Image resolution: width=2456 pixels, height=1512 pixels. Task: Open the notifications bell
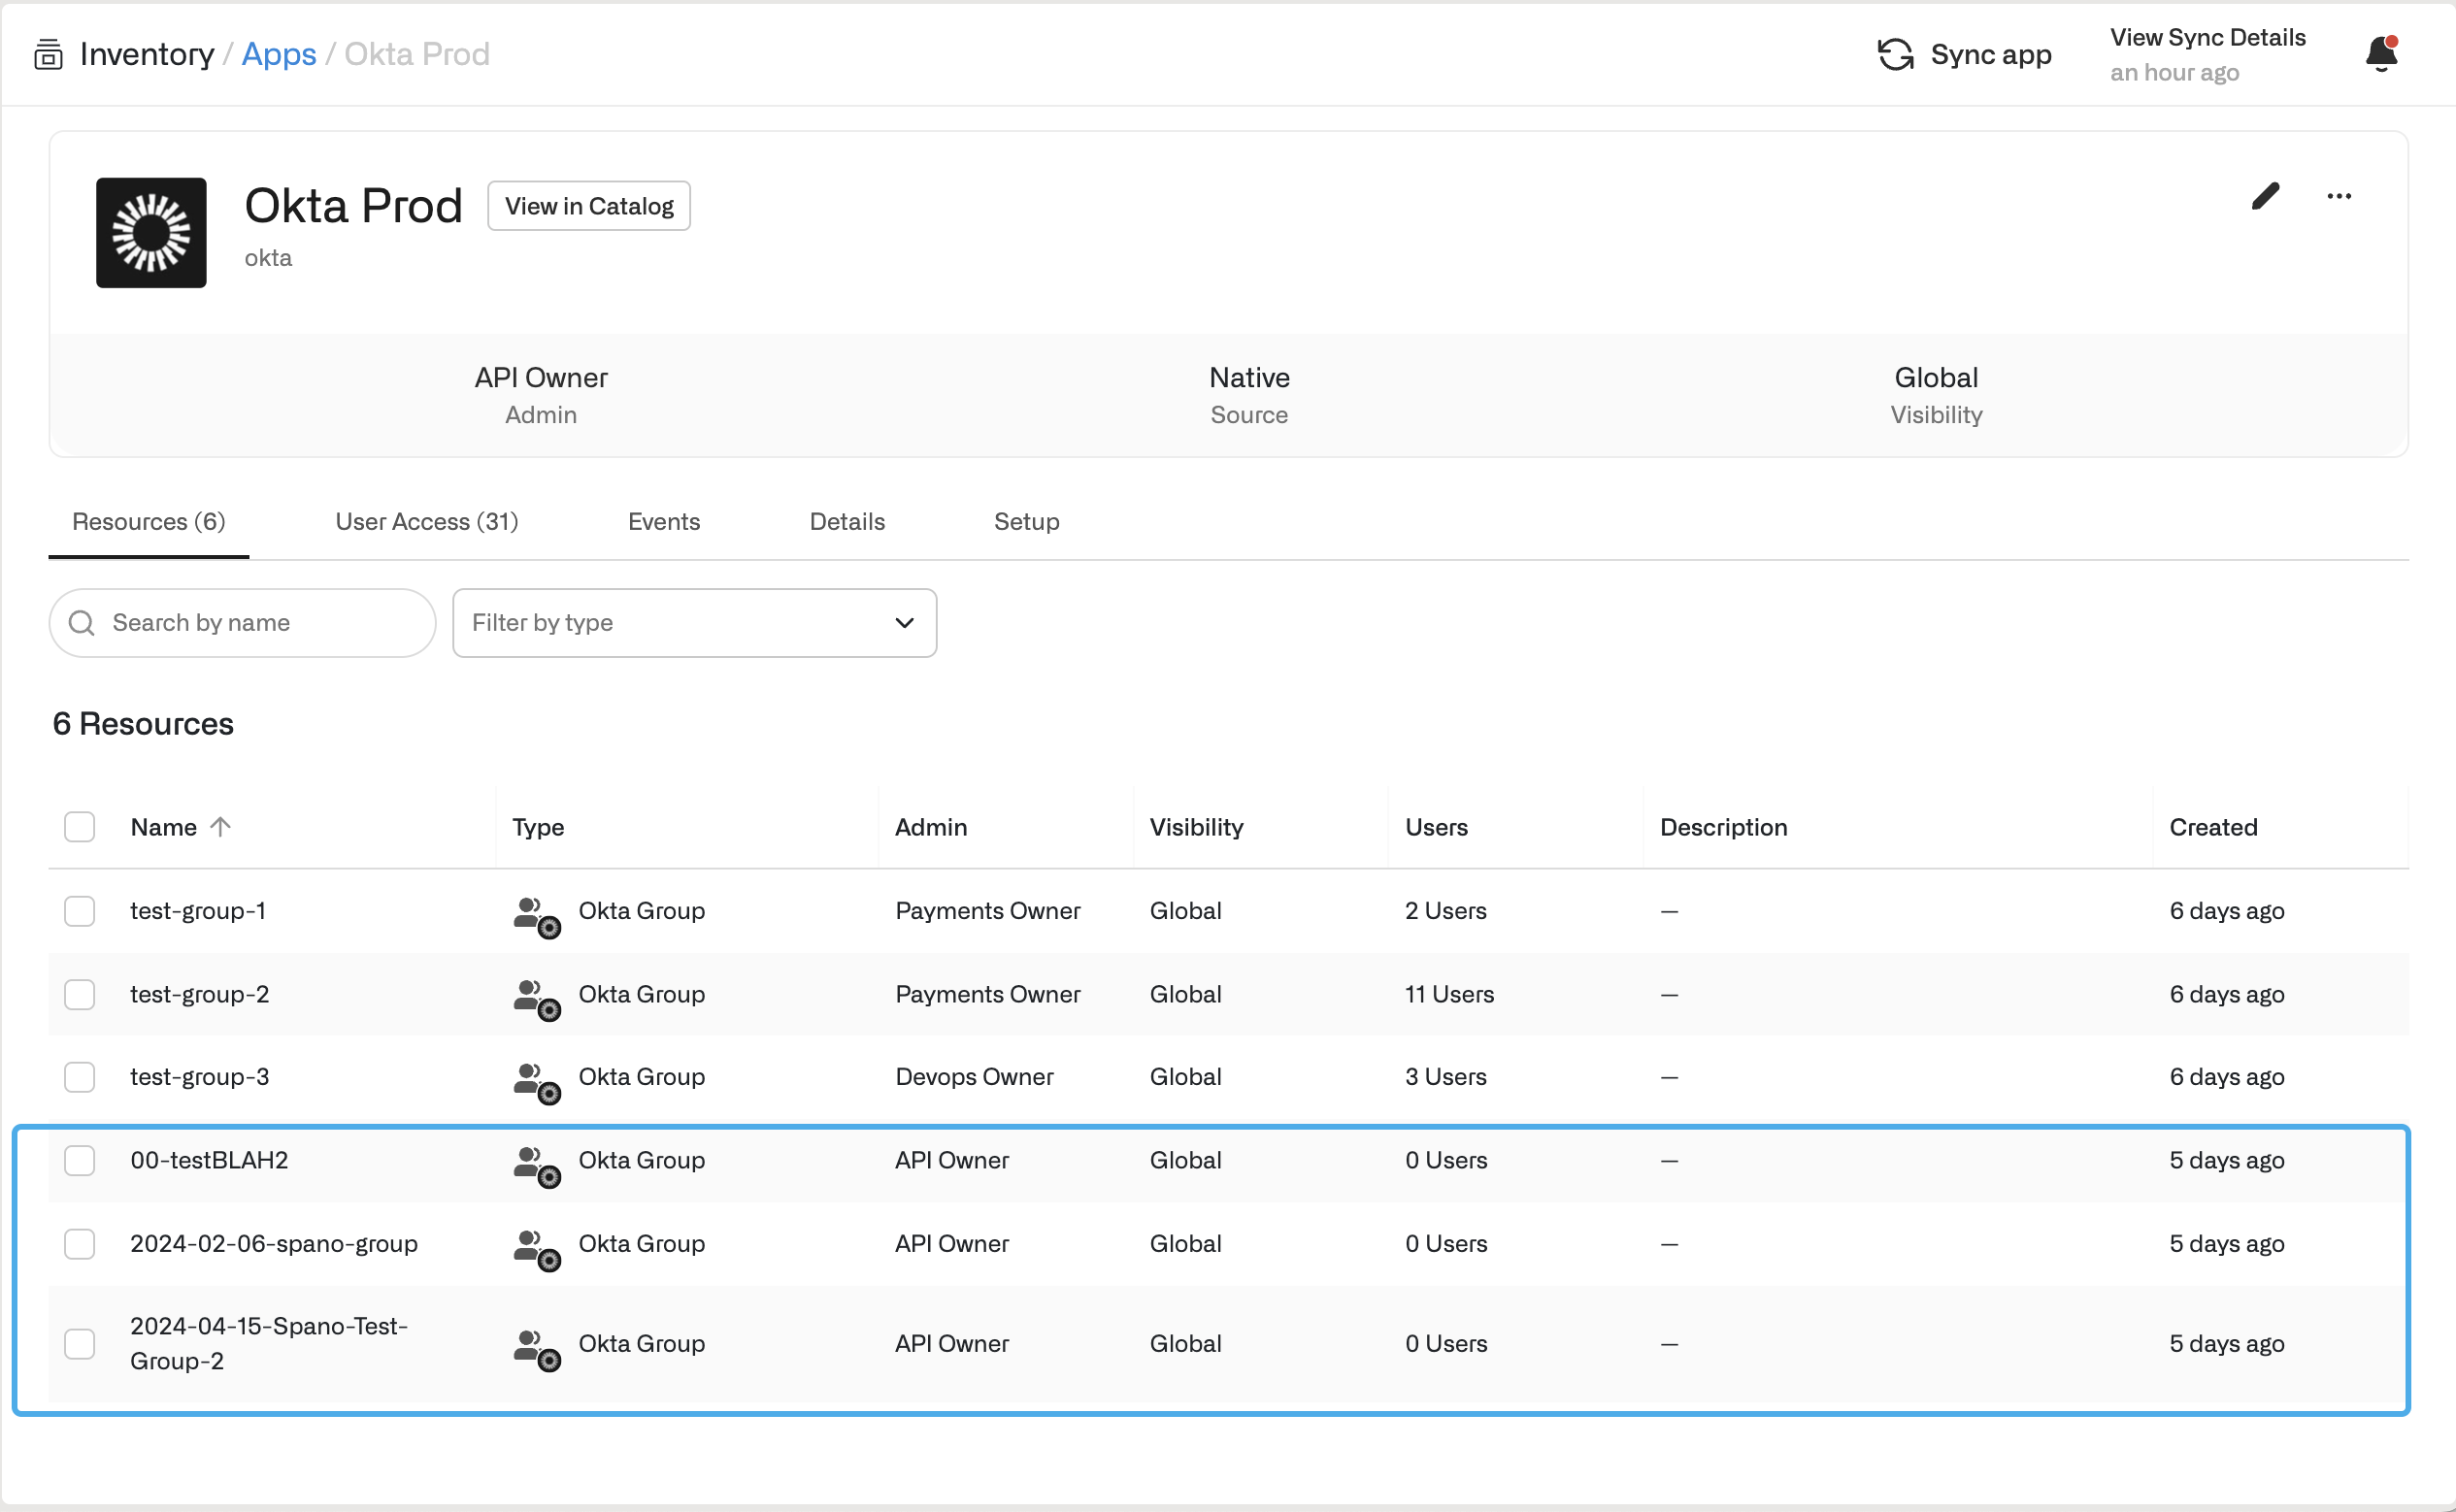[x=2381, y=54]
